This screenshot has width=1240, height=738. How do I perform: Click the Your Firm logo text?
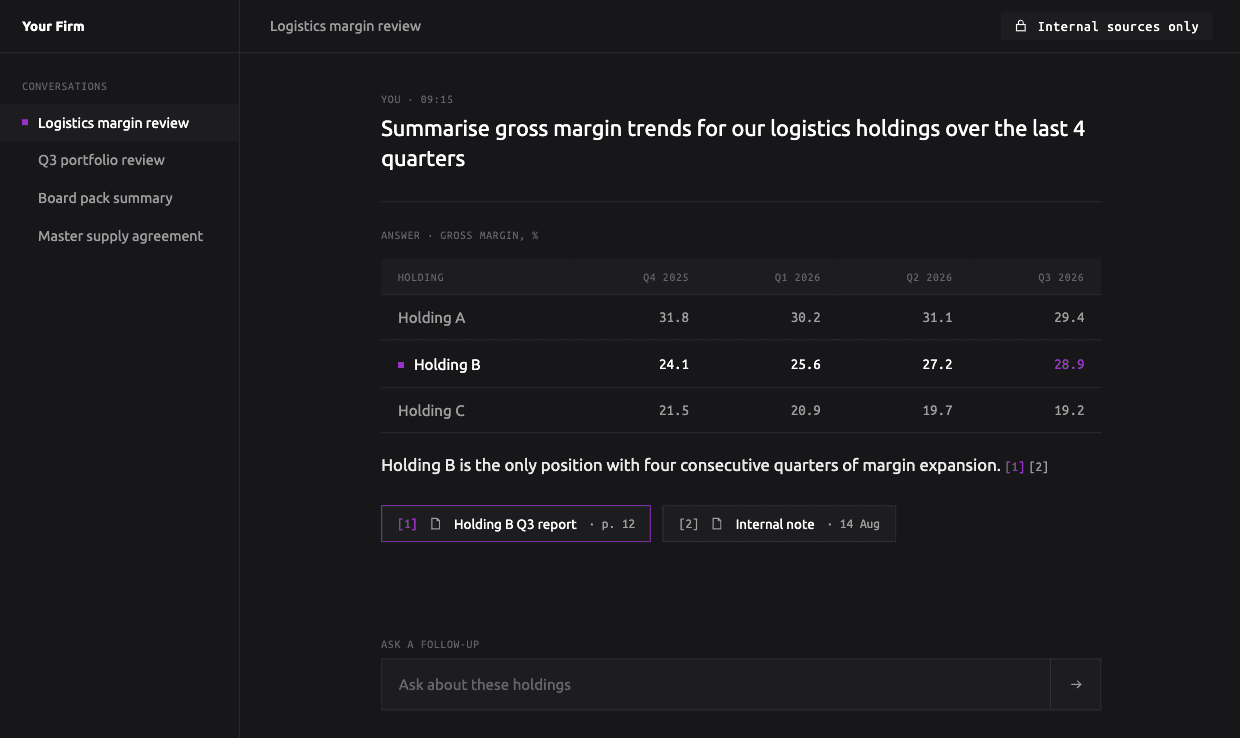coord(53,26)
